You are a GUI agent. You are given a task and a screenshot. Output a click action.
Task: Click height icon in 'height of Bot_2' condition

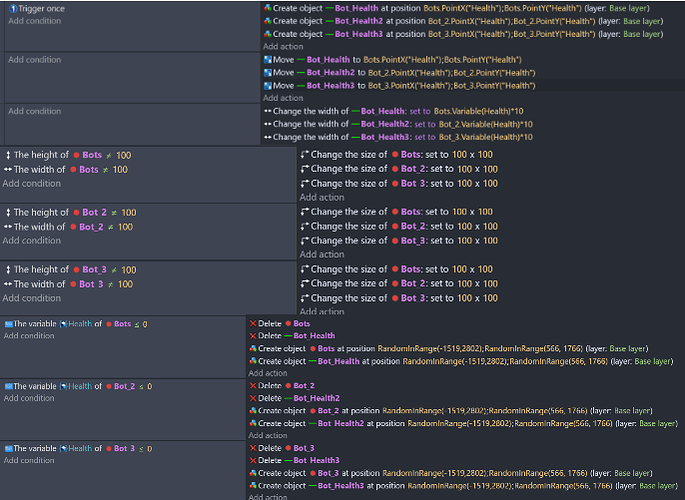8,213
